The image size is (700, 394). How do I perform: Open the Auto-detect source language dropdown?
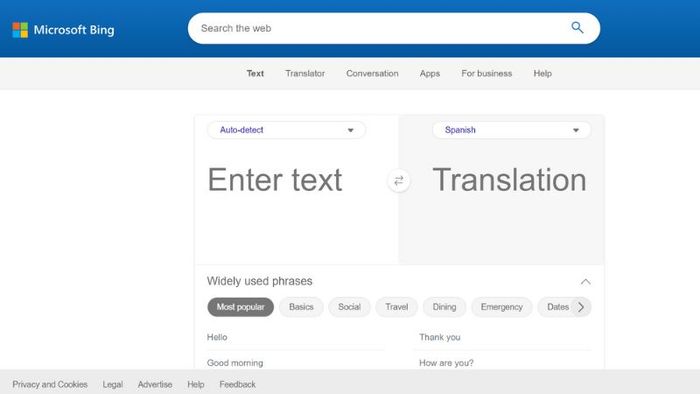(x=287, y=130)
